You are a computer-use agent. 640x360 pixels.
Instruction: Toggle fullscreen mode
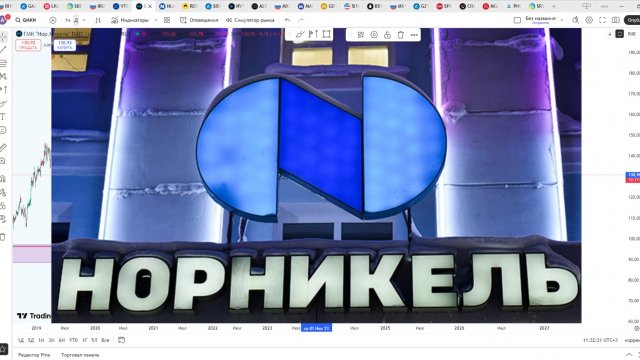602,20
